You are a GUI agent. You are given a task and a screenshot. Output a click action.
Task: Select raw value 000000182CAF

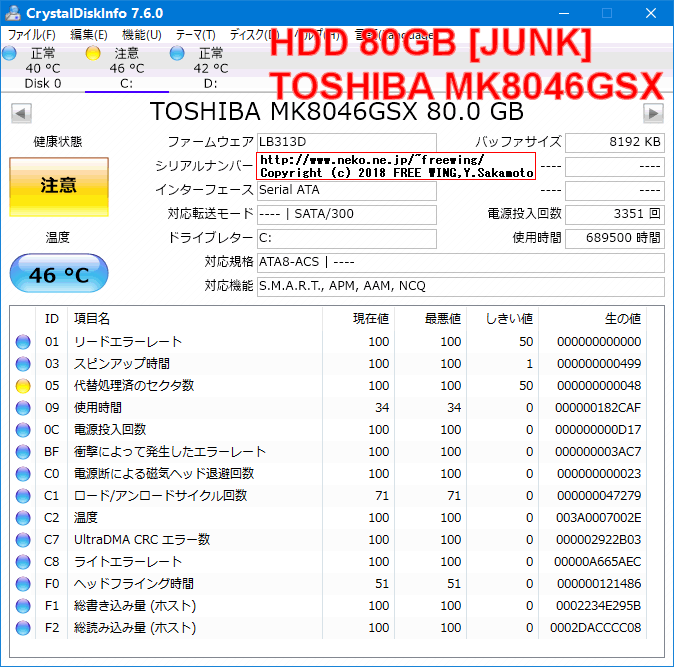[598, 408]
